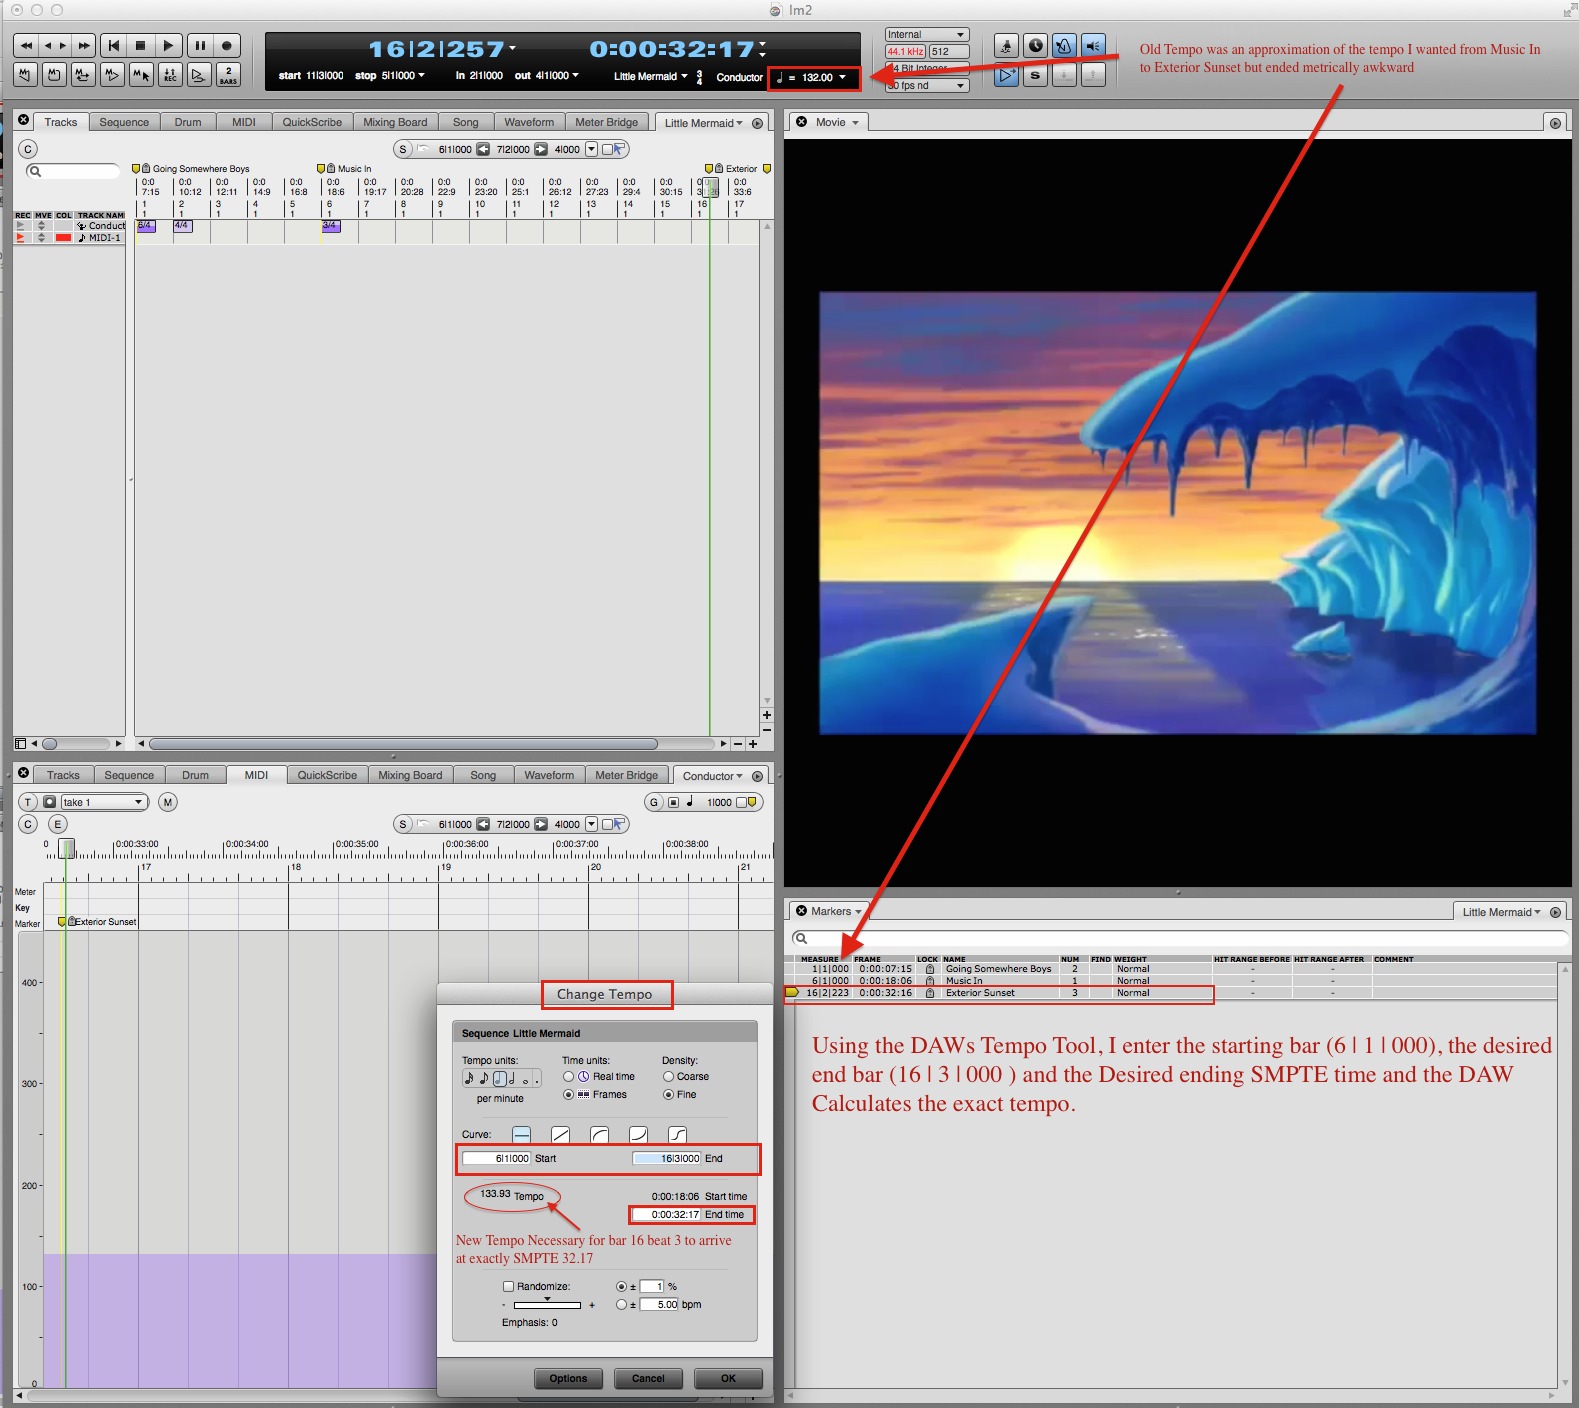This screenshot has width=1579, height=1408.
Task: Select Coarse density option
Action: pos(668,1077)
